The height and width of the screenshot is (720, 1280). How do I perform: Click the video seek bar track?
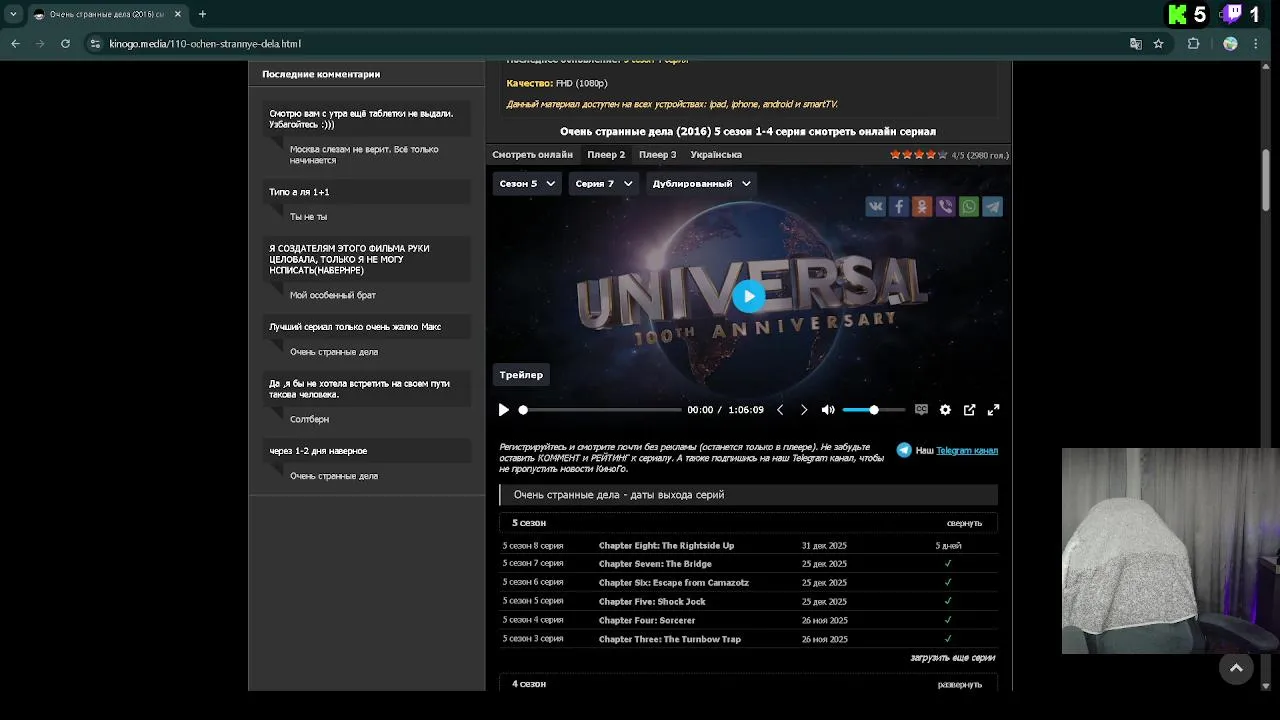(x=600, y=410)
